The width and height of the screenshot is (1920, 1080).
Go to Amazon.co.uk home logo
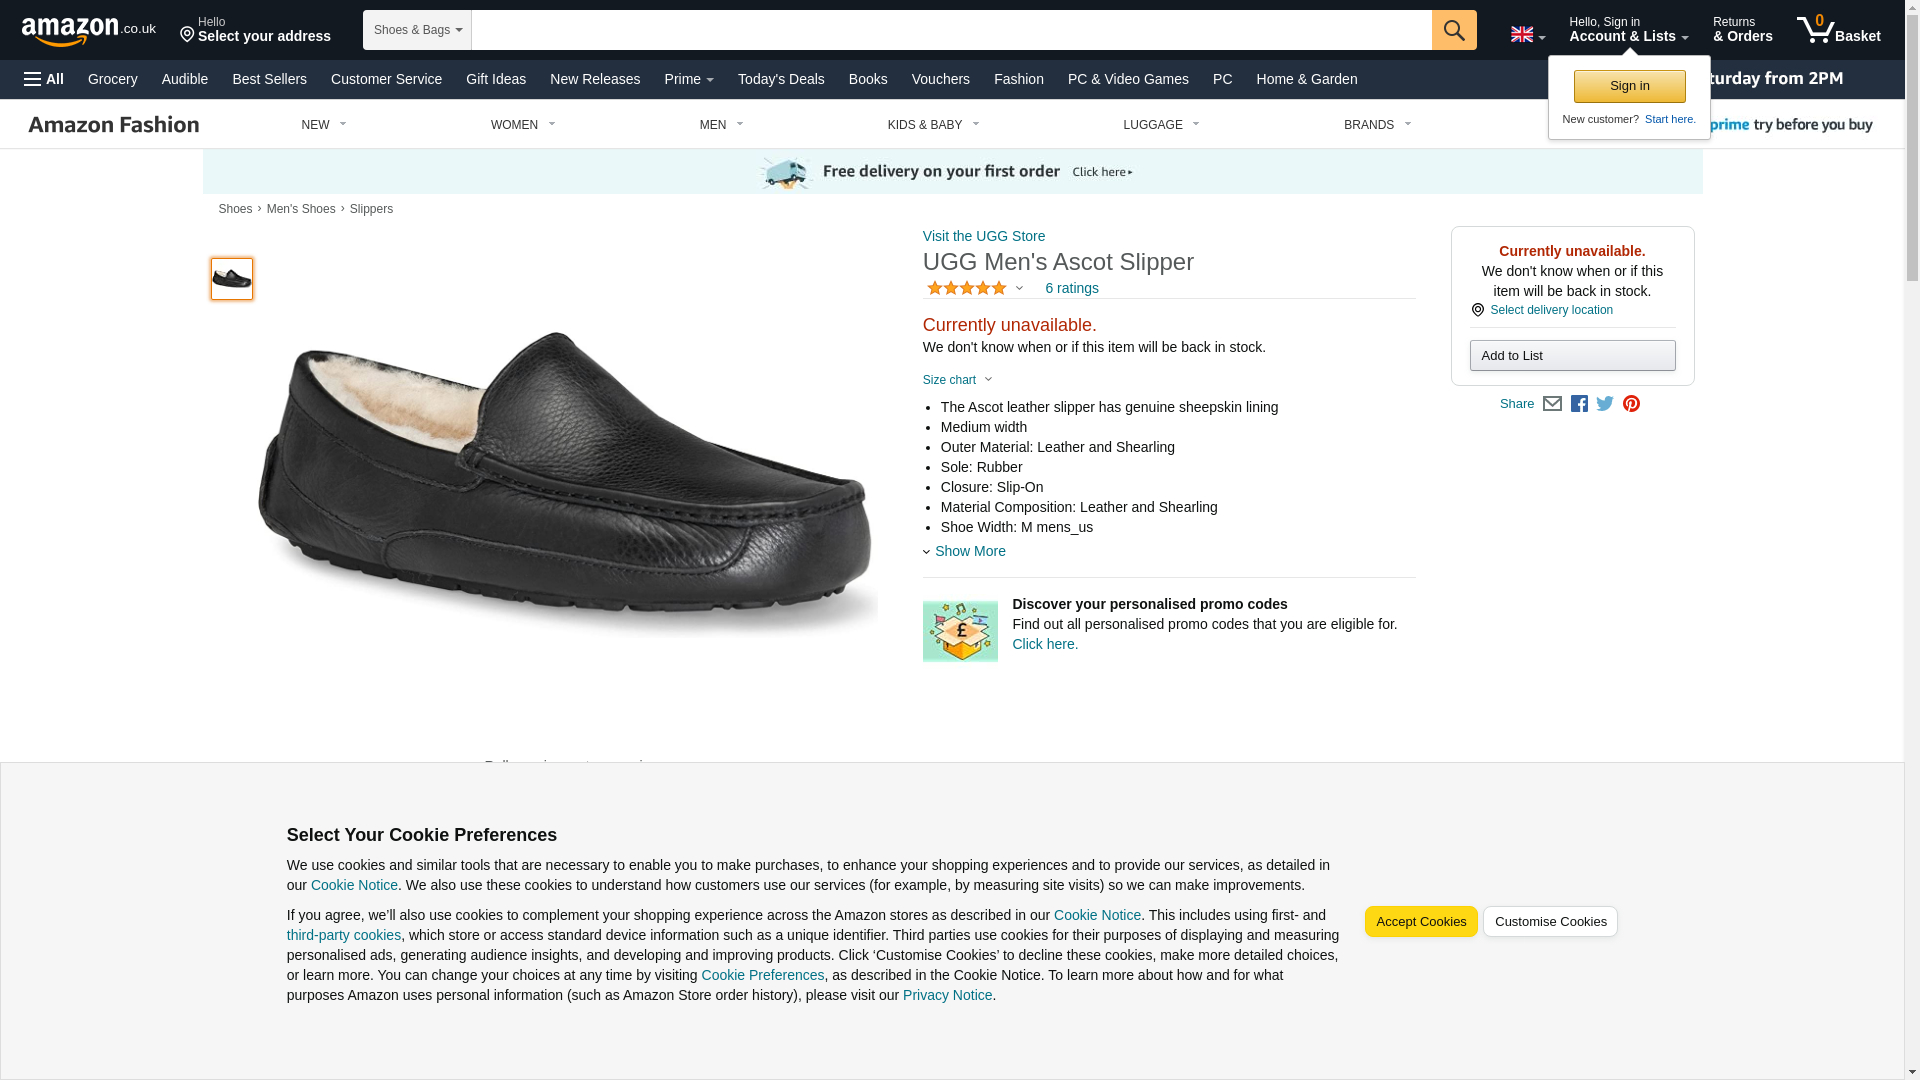(89, 31)
